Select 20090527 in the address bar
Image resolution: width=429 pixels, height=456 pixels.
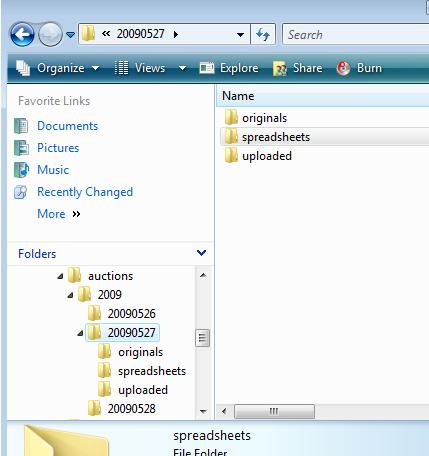140,34
